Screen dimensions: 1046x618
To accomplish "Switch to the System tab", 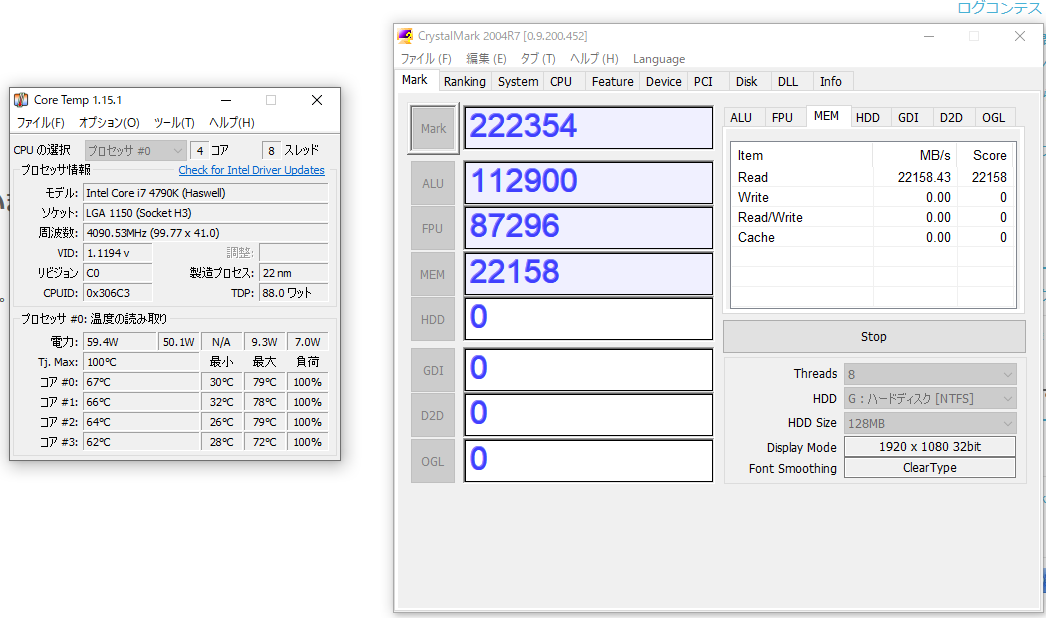I will click(x=518, y=81).
